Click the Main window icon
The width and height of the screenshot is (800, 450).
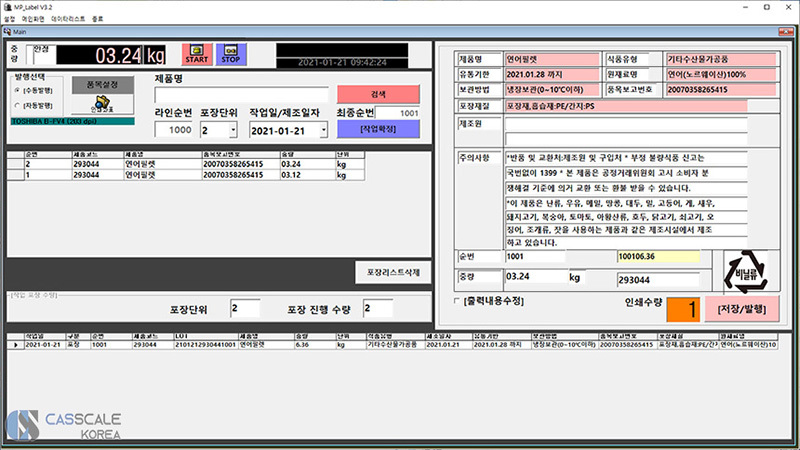[7, 31]
